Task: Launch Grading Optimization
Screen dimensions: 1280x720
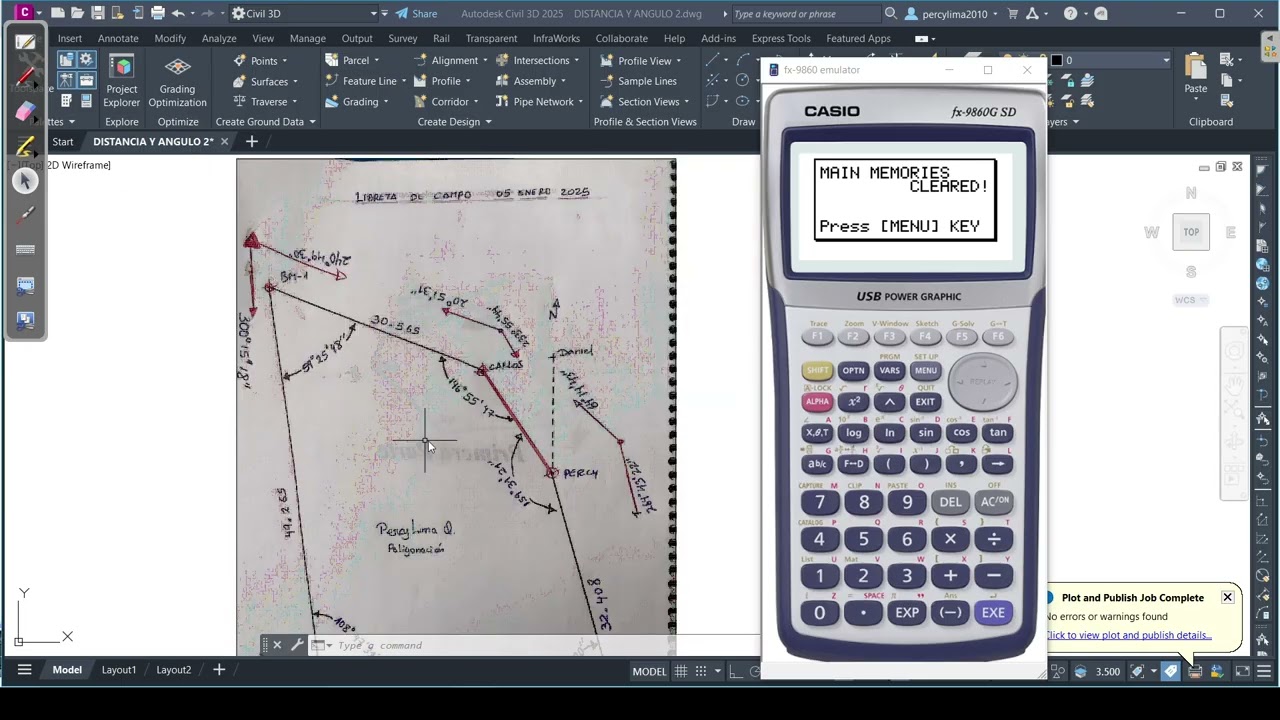Action: pyautogui.click(x=177, y=81)
